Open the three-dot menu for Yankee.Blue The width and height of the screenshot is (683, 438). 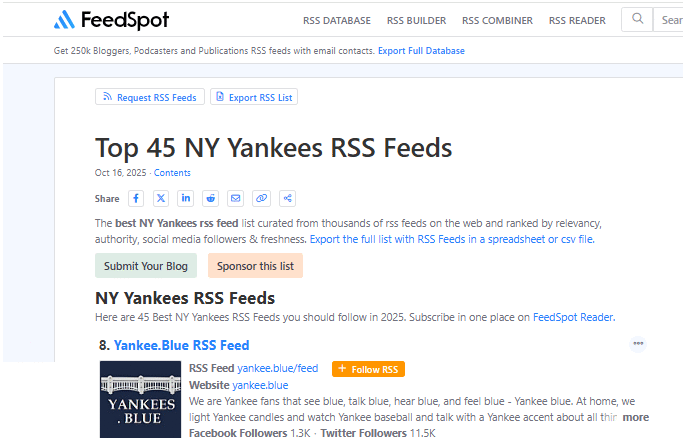638,344
